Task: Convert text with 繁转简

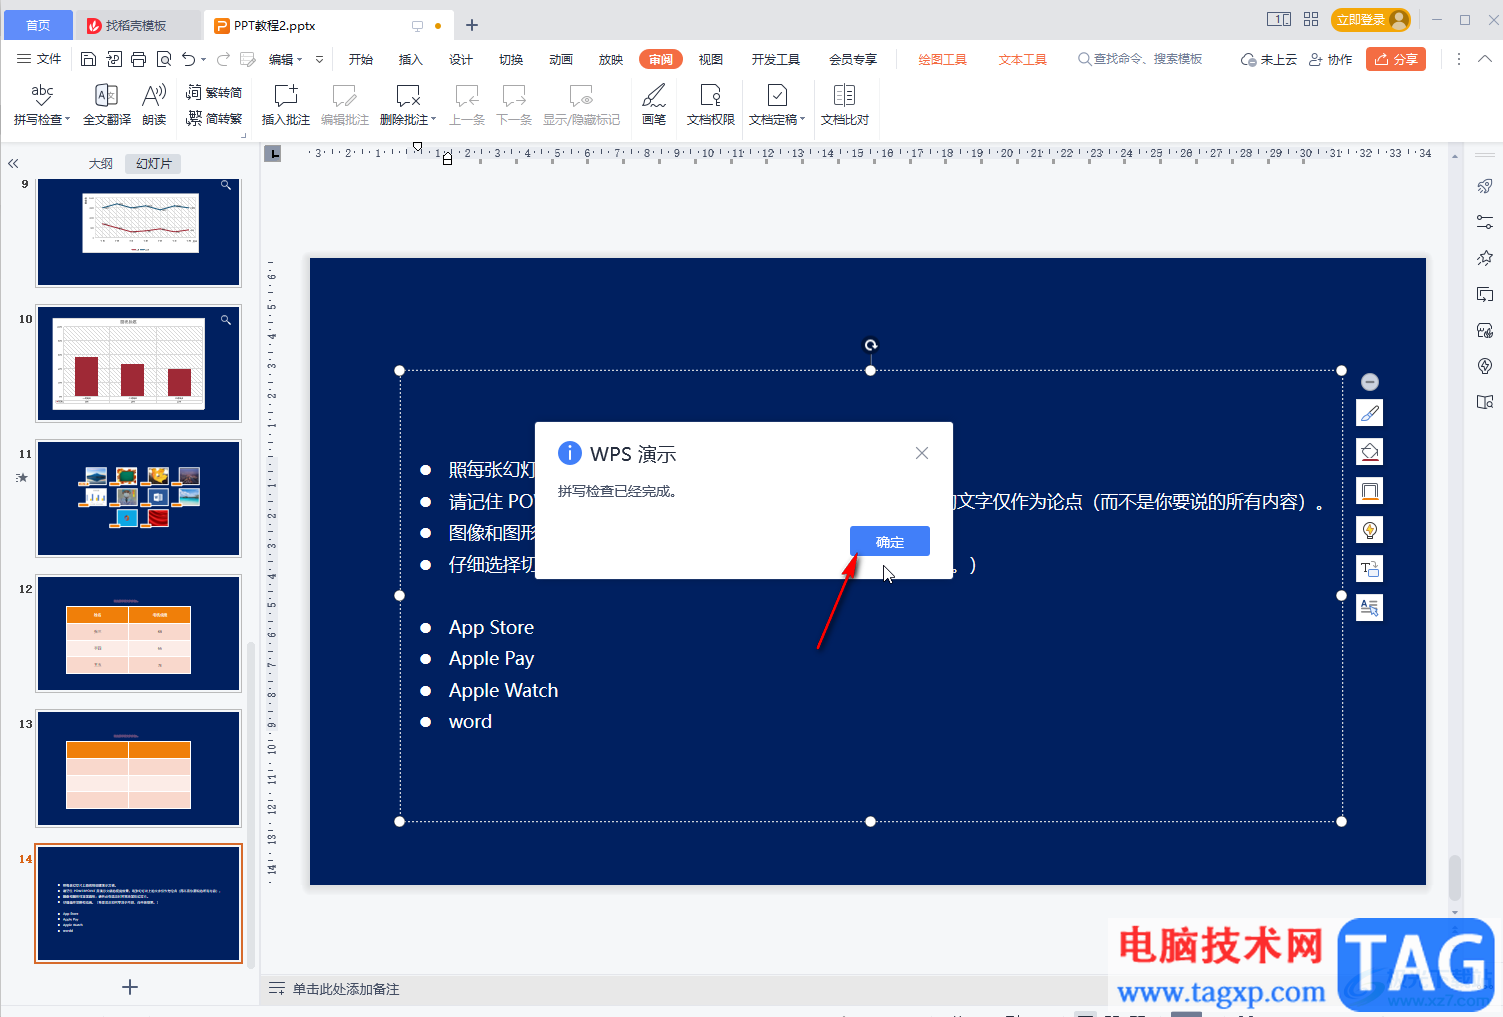Action: click(x=214, y=92)
